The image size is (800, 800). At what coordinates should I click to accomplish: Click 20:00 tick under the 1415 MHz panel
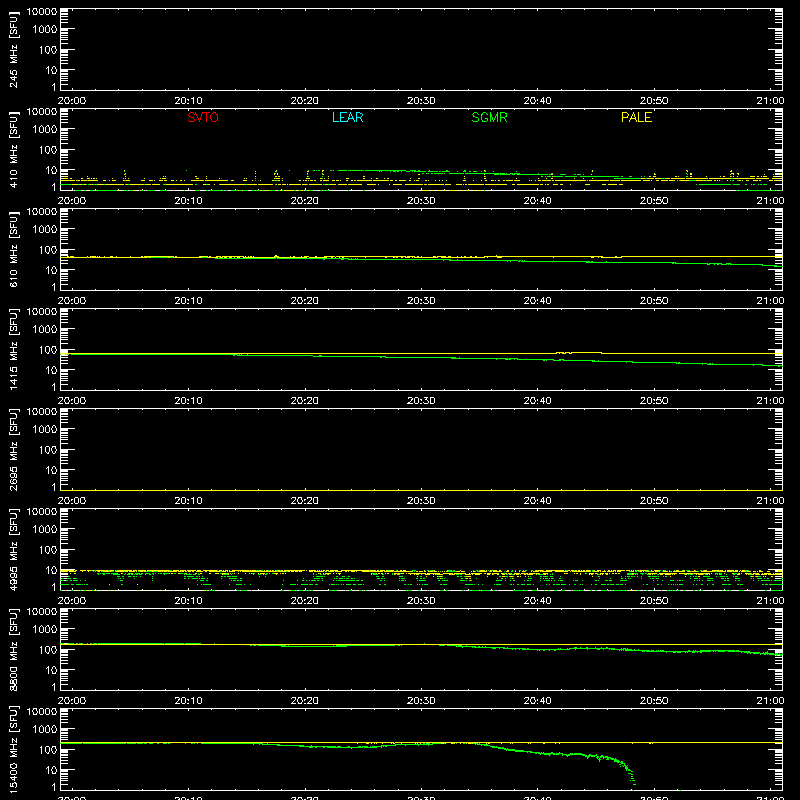71,401
